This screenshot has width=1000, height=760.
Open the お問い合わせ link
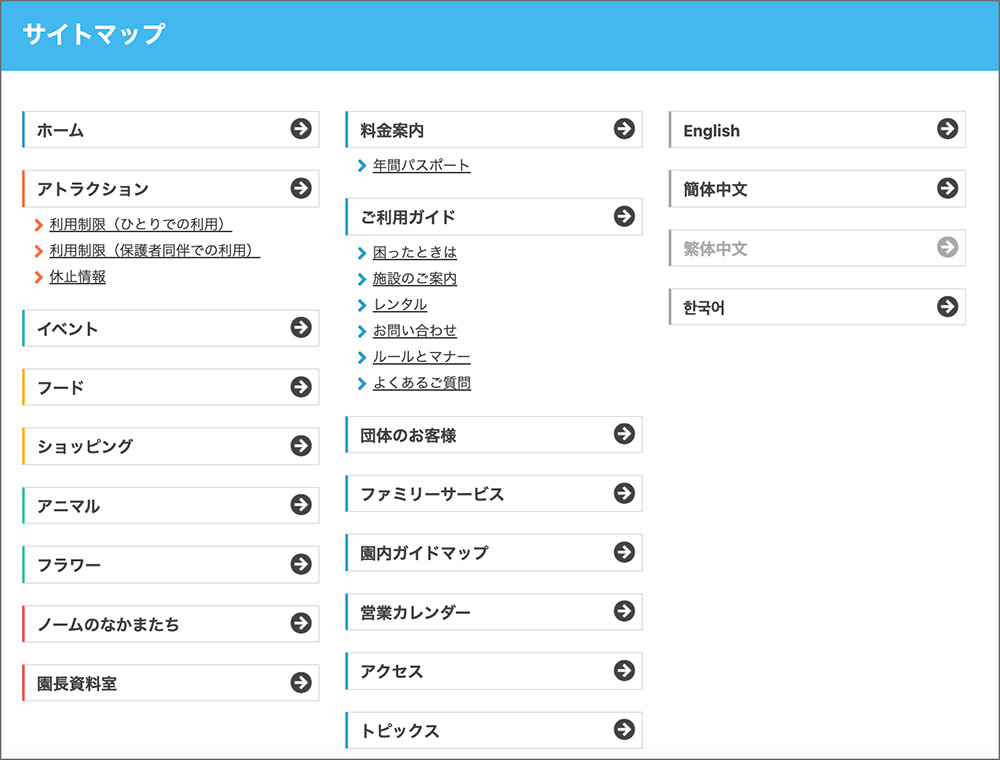tap(415, 331)
